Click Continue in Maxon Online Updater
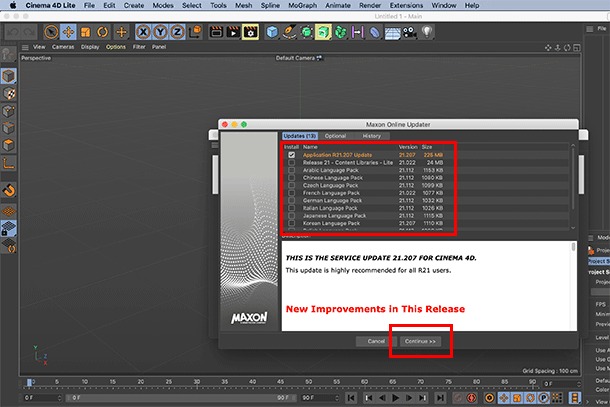Viewport: 610px width, 407px height. (x=420, y=341)
